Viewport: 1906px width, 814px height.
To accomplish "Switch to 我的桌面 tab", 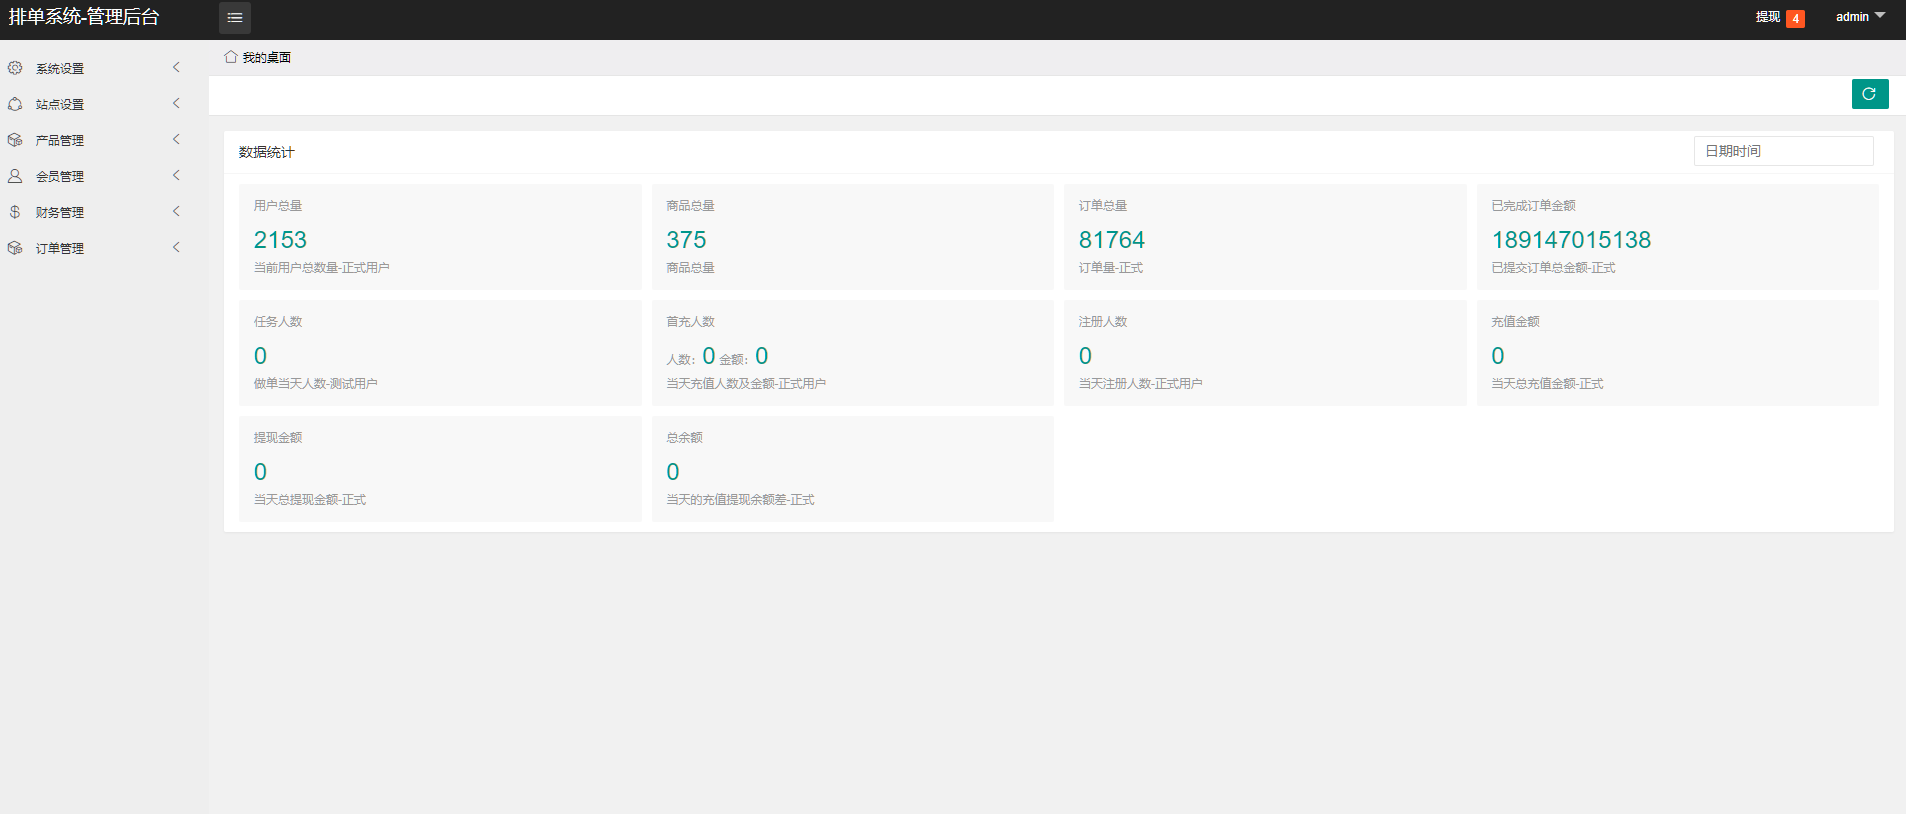I will coord(266,58).
